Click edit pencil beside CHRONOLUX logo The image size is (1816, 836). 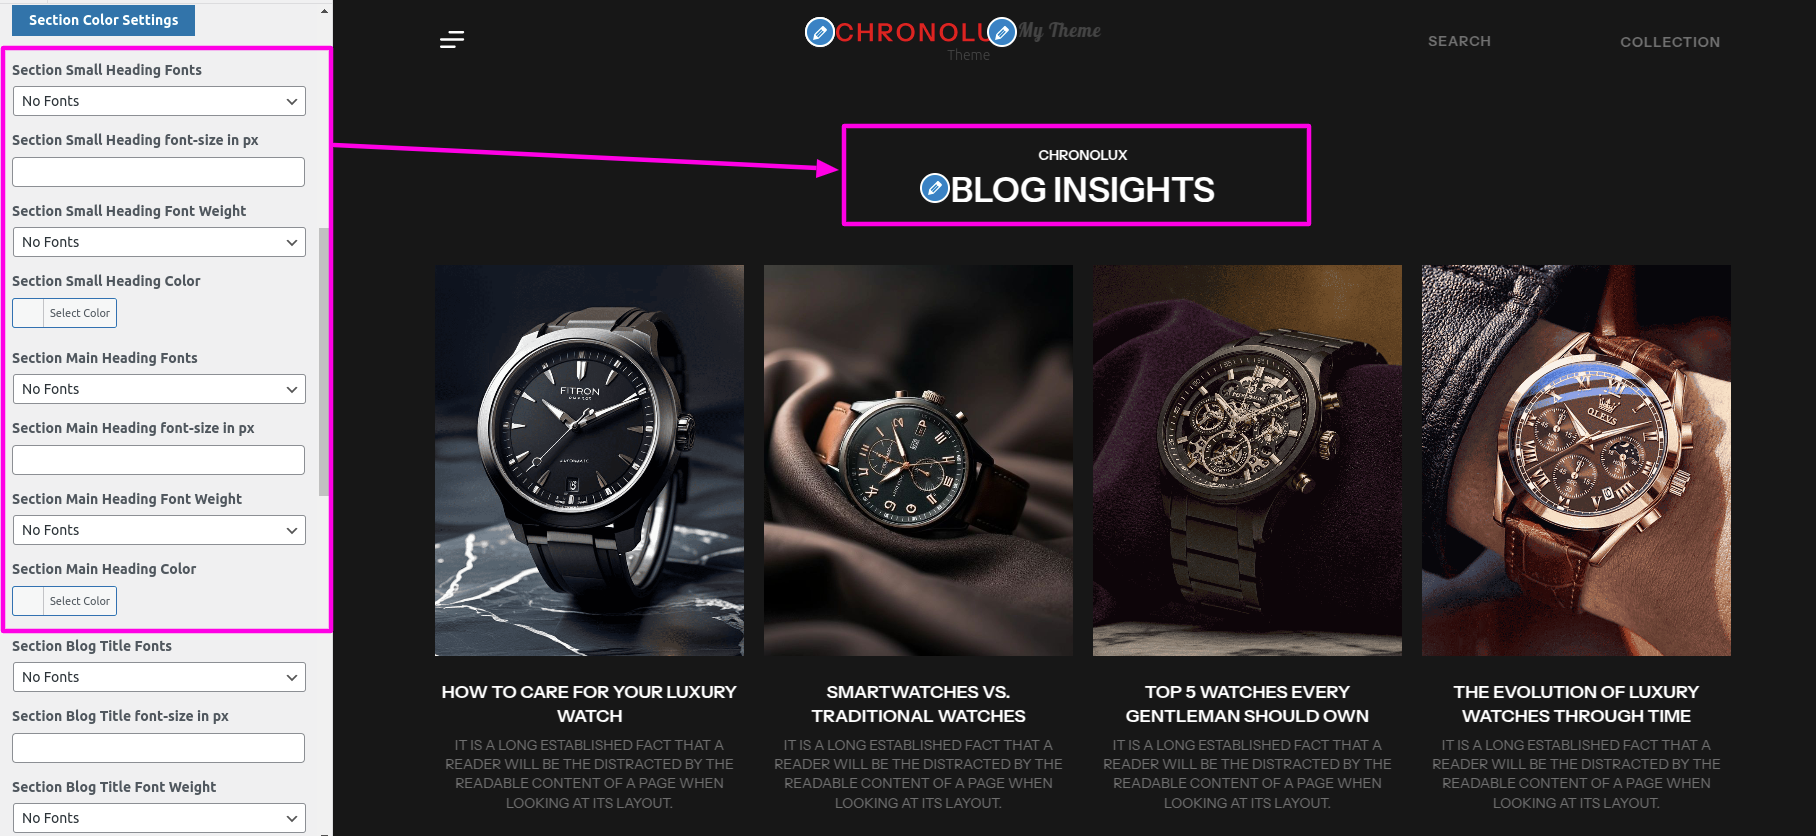(820, 32)
